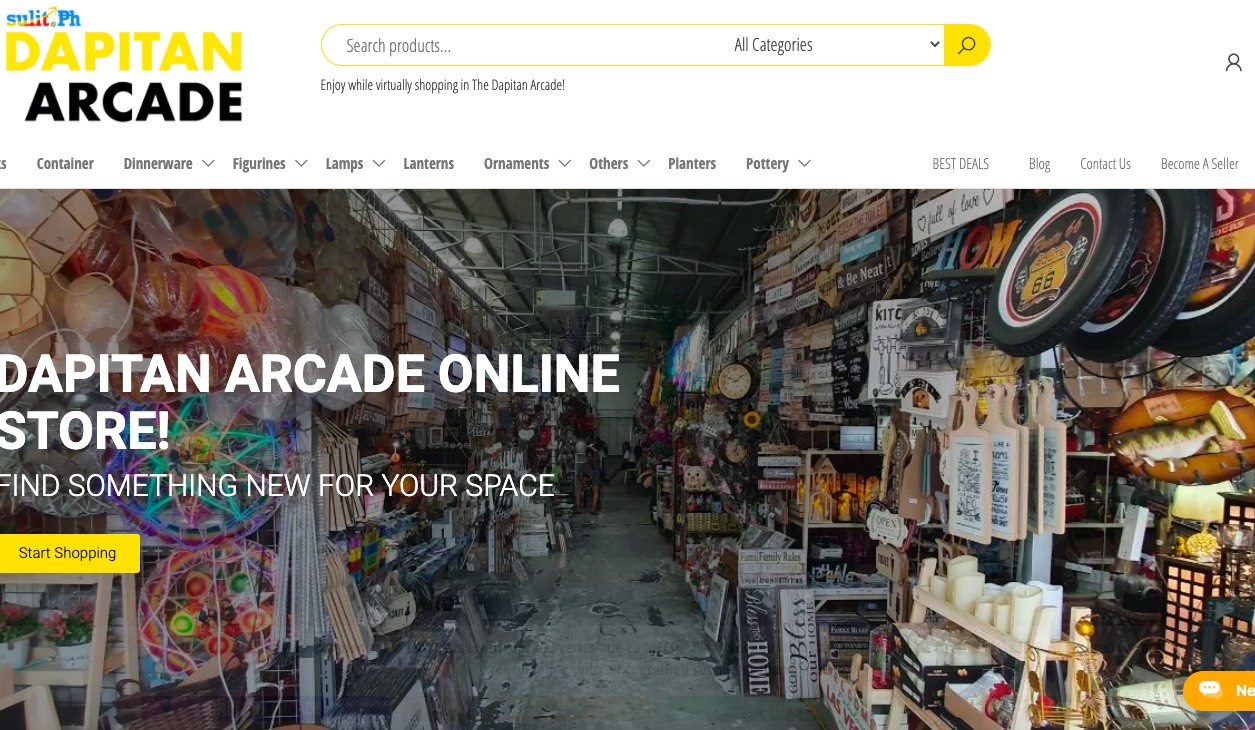Screen dimensions: 1255x730
Task: Click the Start Shopping button
Action: coord(68,553)
